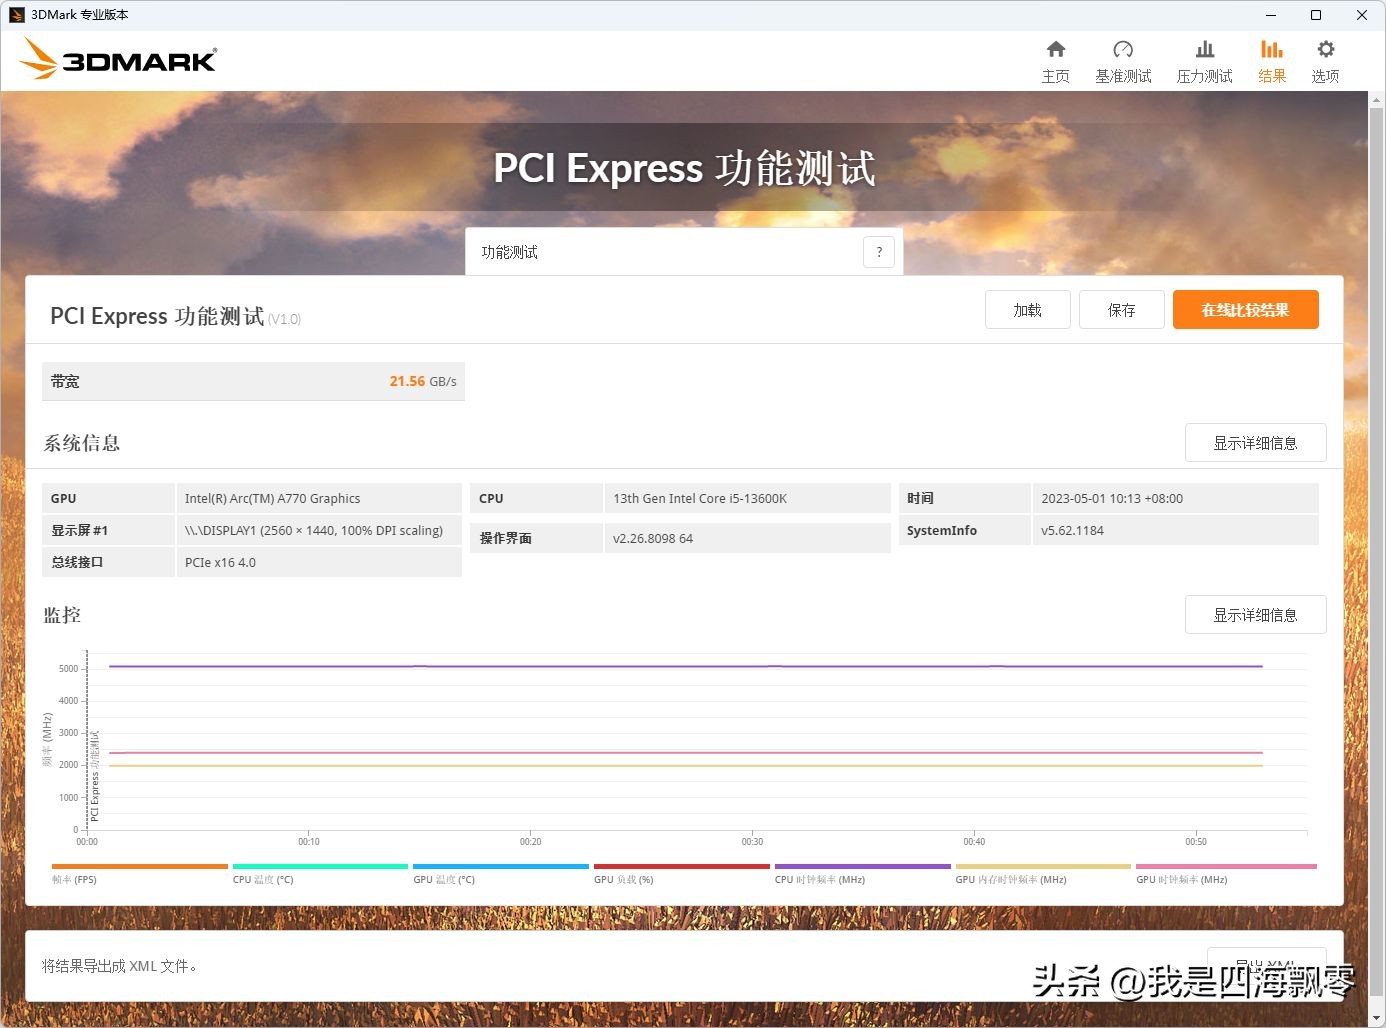Open the 压力测试 stress test icon

pos(1204,59)
